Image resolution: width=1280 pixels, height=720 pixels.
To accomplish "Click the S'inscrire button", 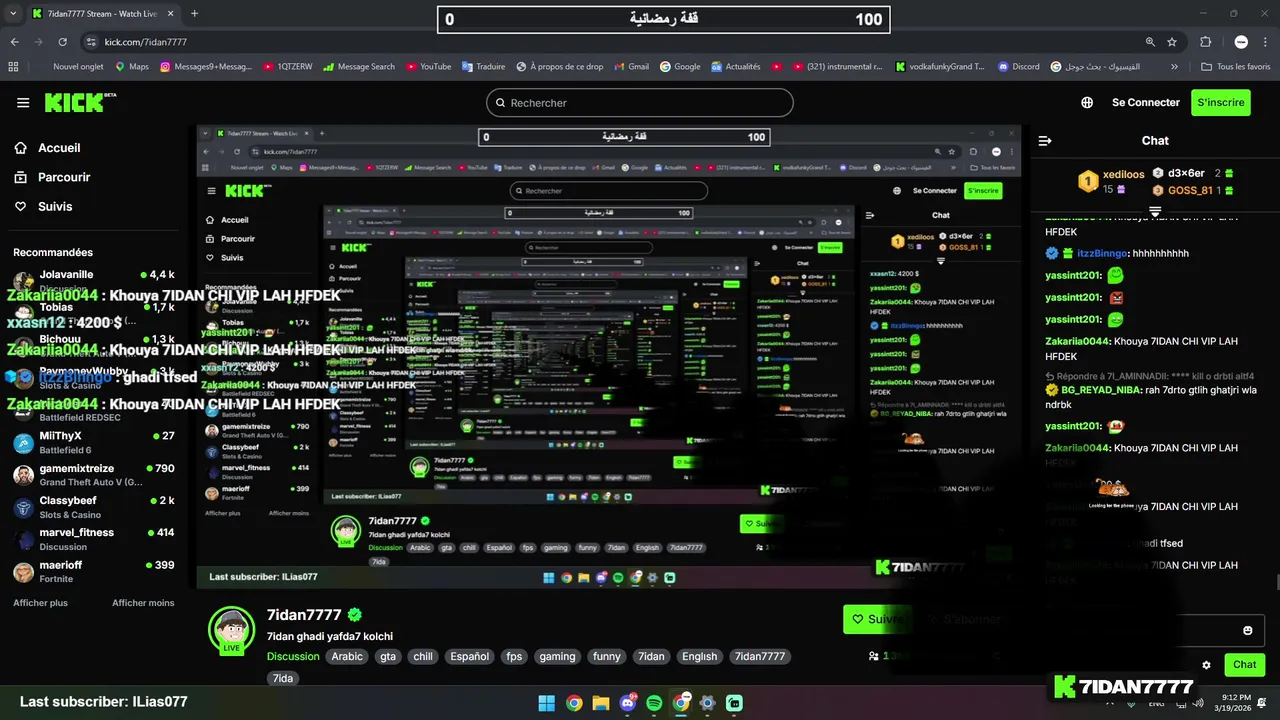I will 1221,103.
